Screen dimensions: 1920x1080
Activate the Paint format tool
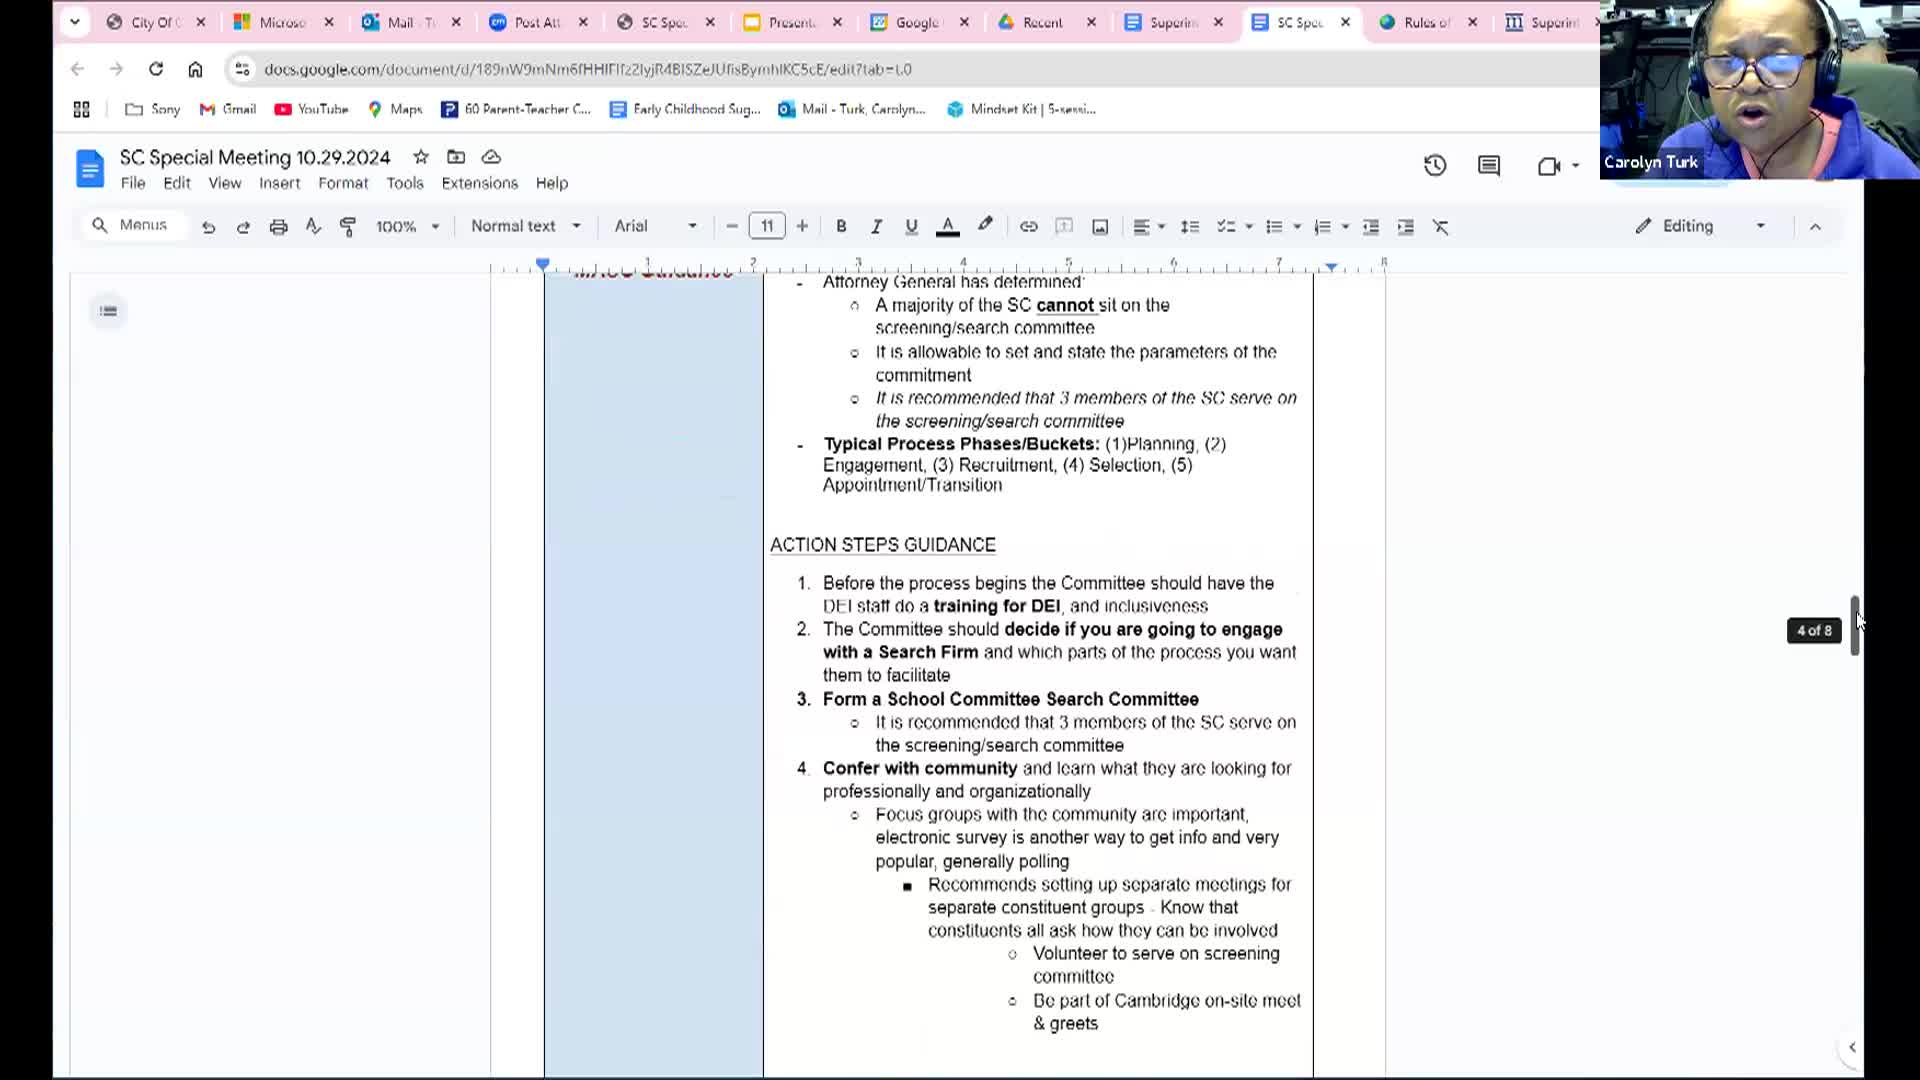(x=348, y=227)
